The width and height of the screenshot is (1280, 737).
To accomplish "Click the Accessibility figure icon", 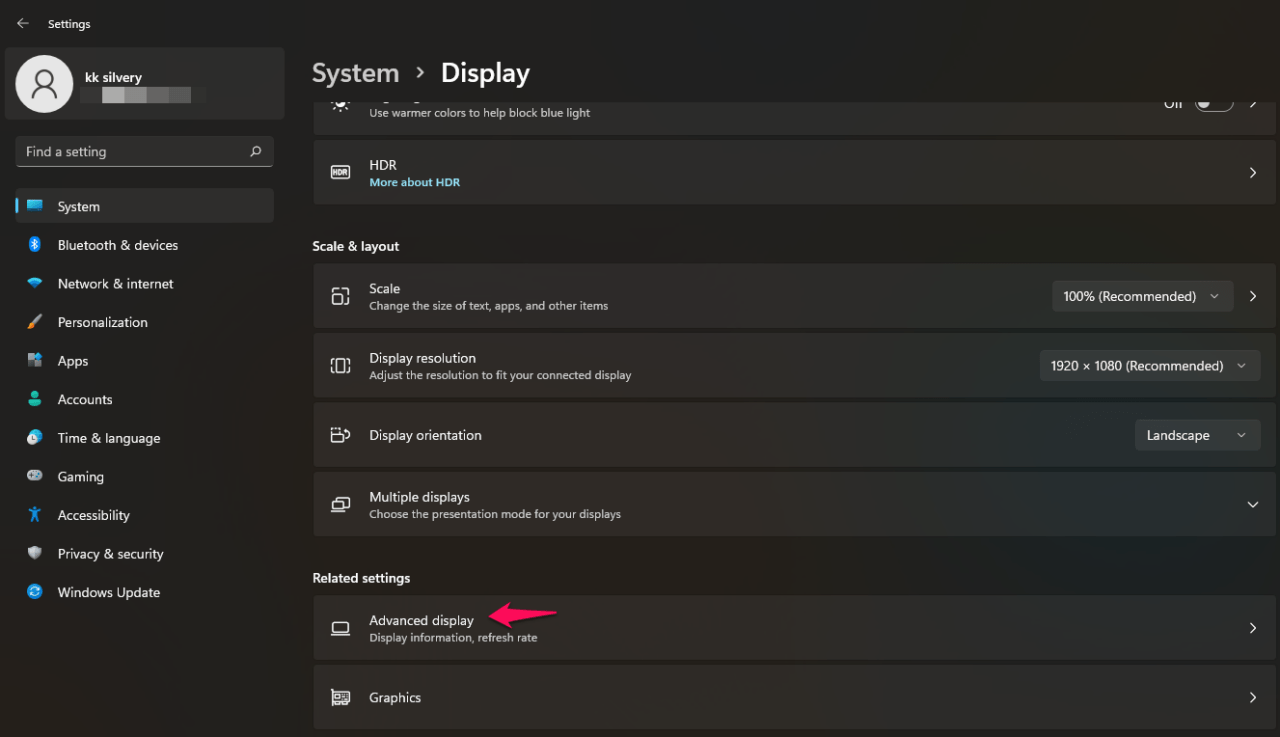I will pos(35,515).
